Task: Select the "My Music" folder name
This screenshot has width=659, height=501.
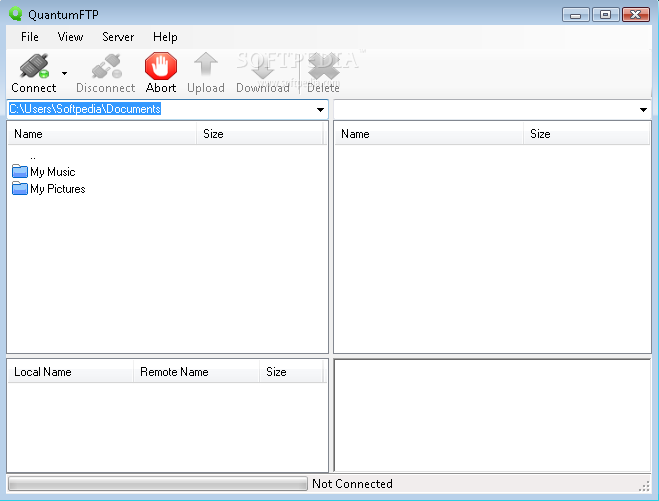Action: point(53,172)
